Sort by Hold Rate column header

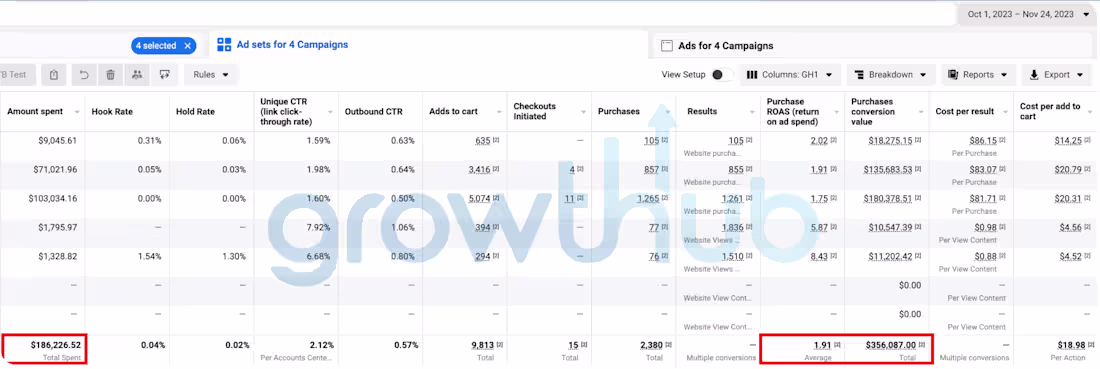196,112
